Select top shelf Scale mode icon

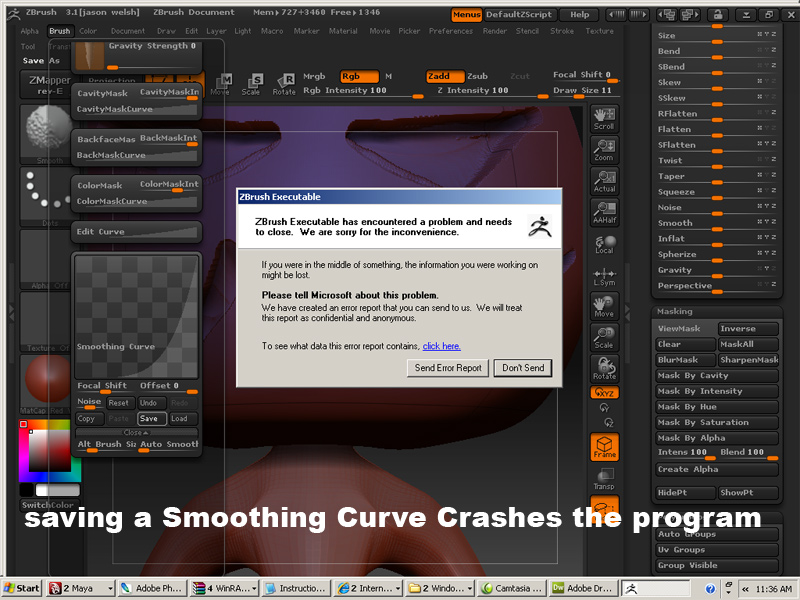tap(252, 84)
